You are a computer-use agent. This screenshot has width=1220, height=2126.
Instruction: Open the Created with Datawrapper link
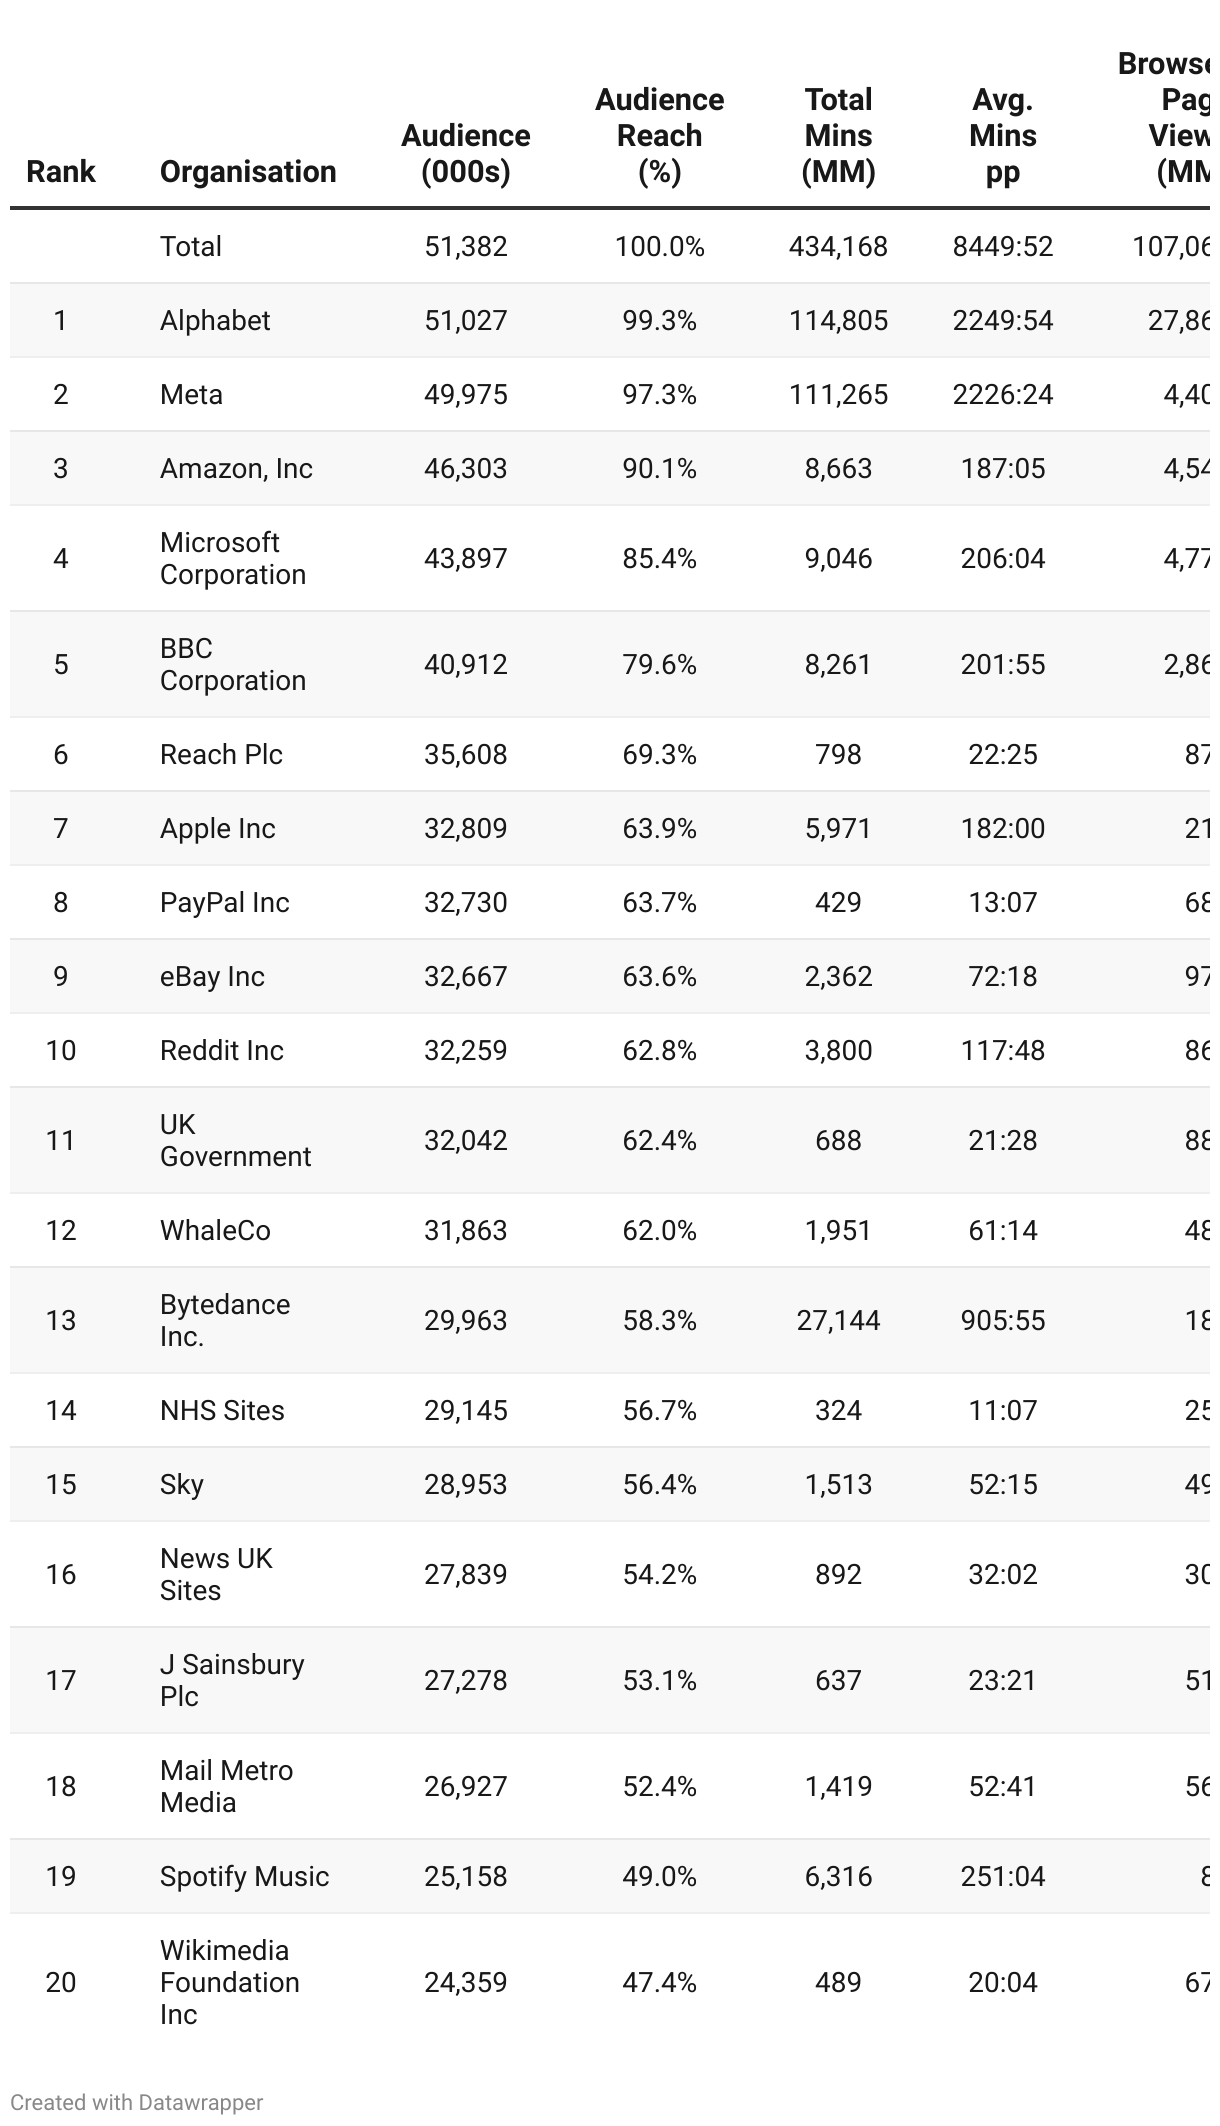point(136,2102)
